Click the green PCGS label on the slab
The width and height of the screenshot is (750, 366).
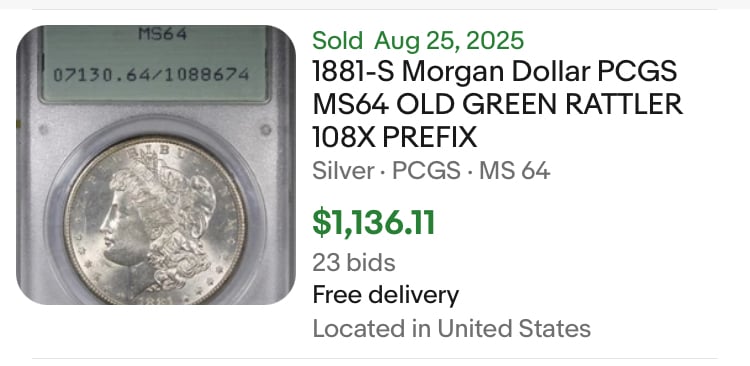pos(154,64)
